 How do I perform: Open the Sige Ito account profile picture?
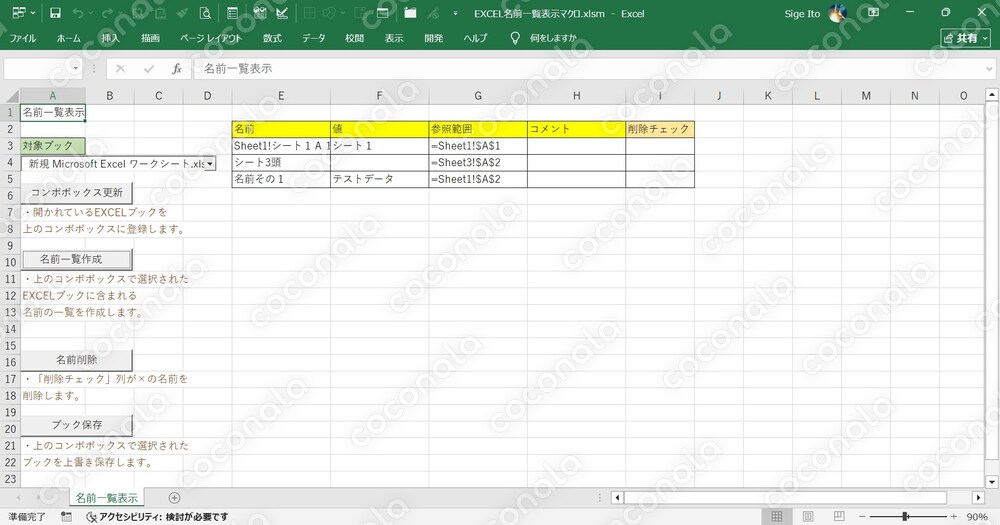[837, 13]
